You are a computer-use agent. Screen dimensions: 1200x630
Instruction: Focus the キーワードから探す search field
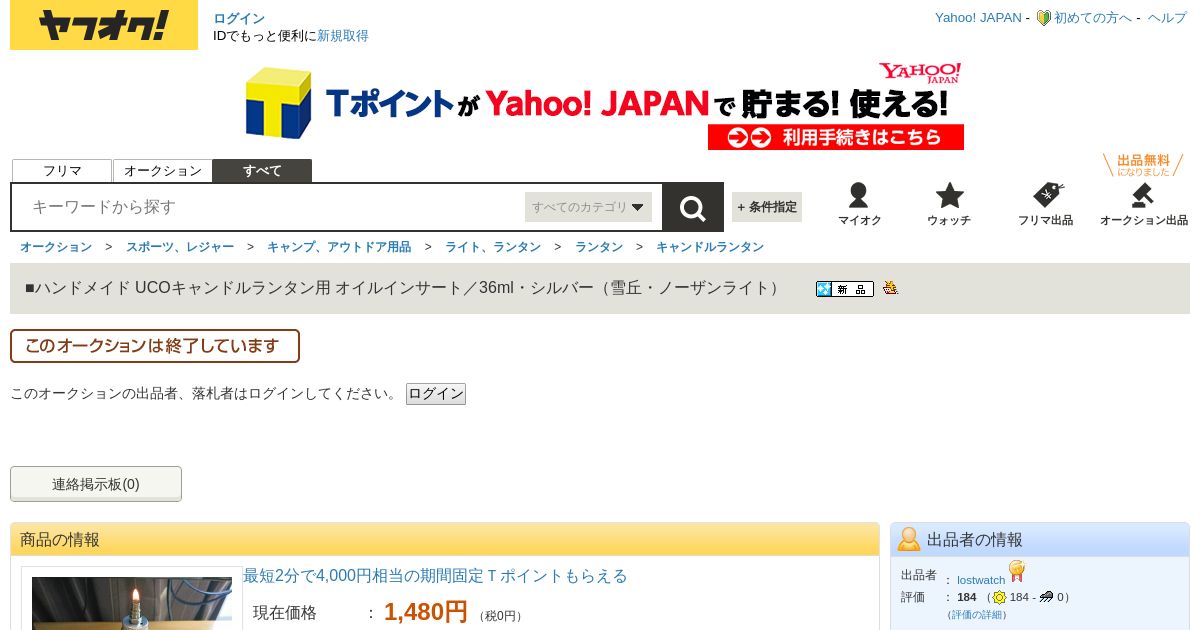point(270,207)
